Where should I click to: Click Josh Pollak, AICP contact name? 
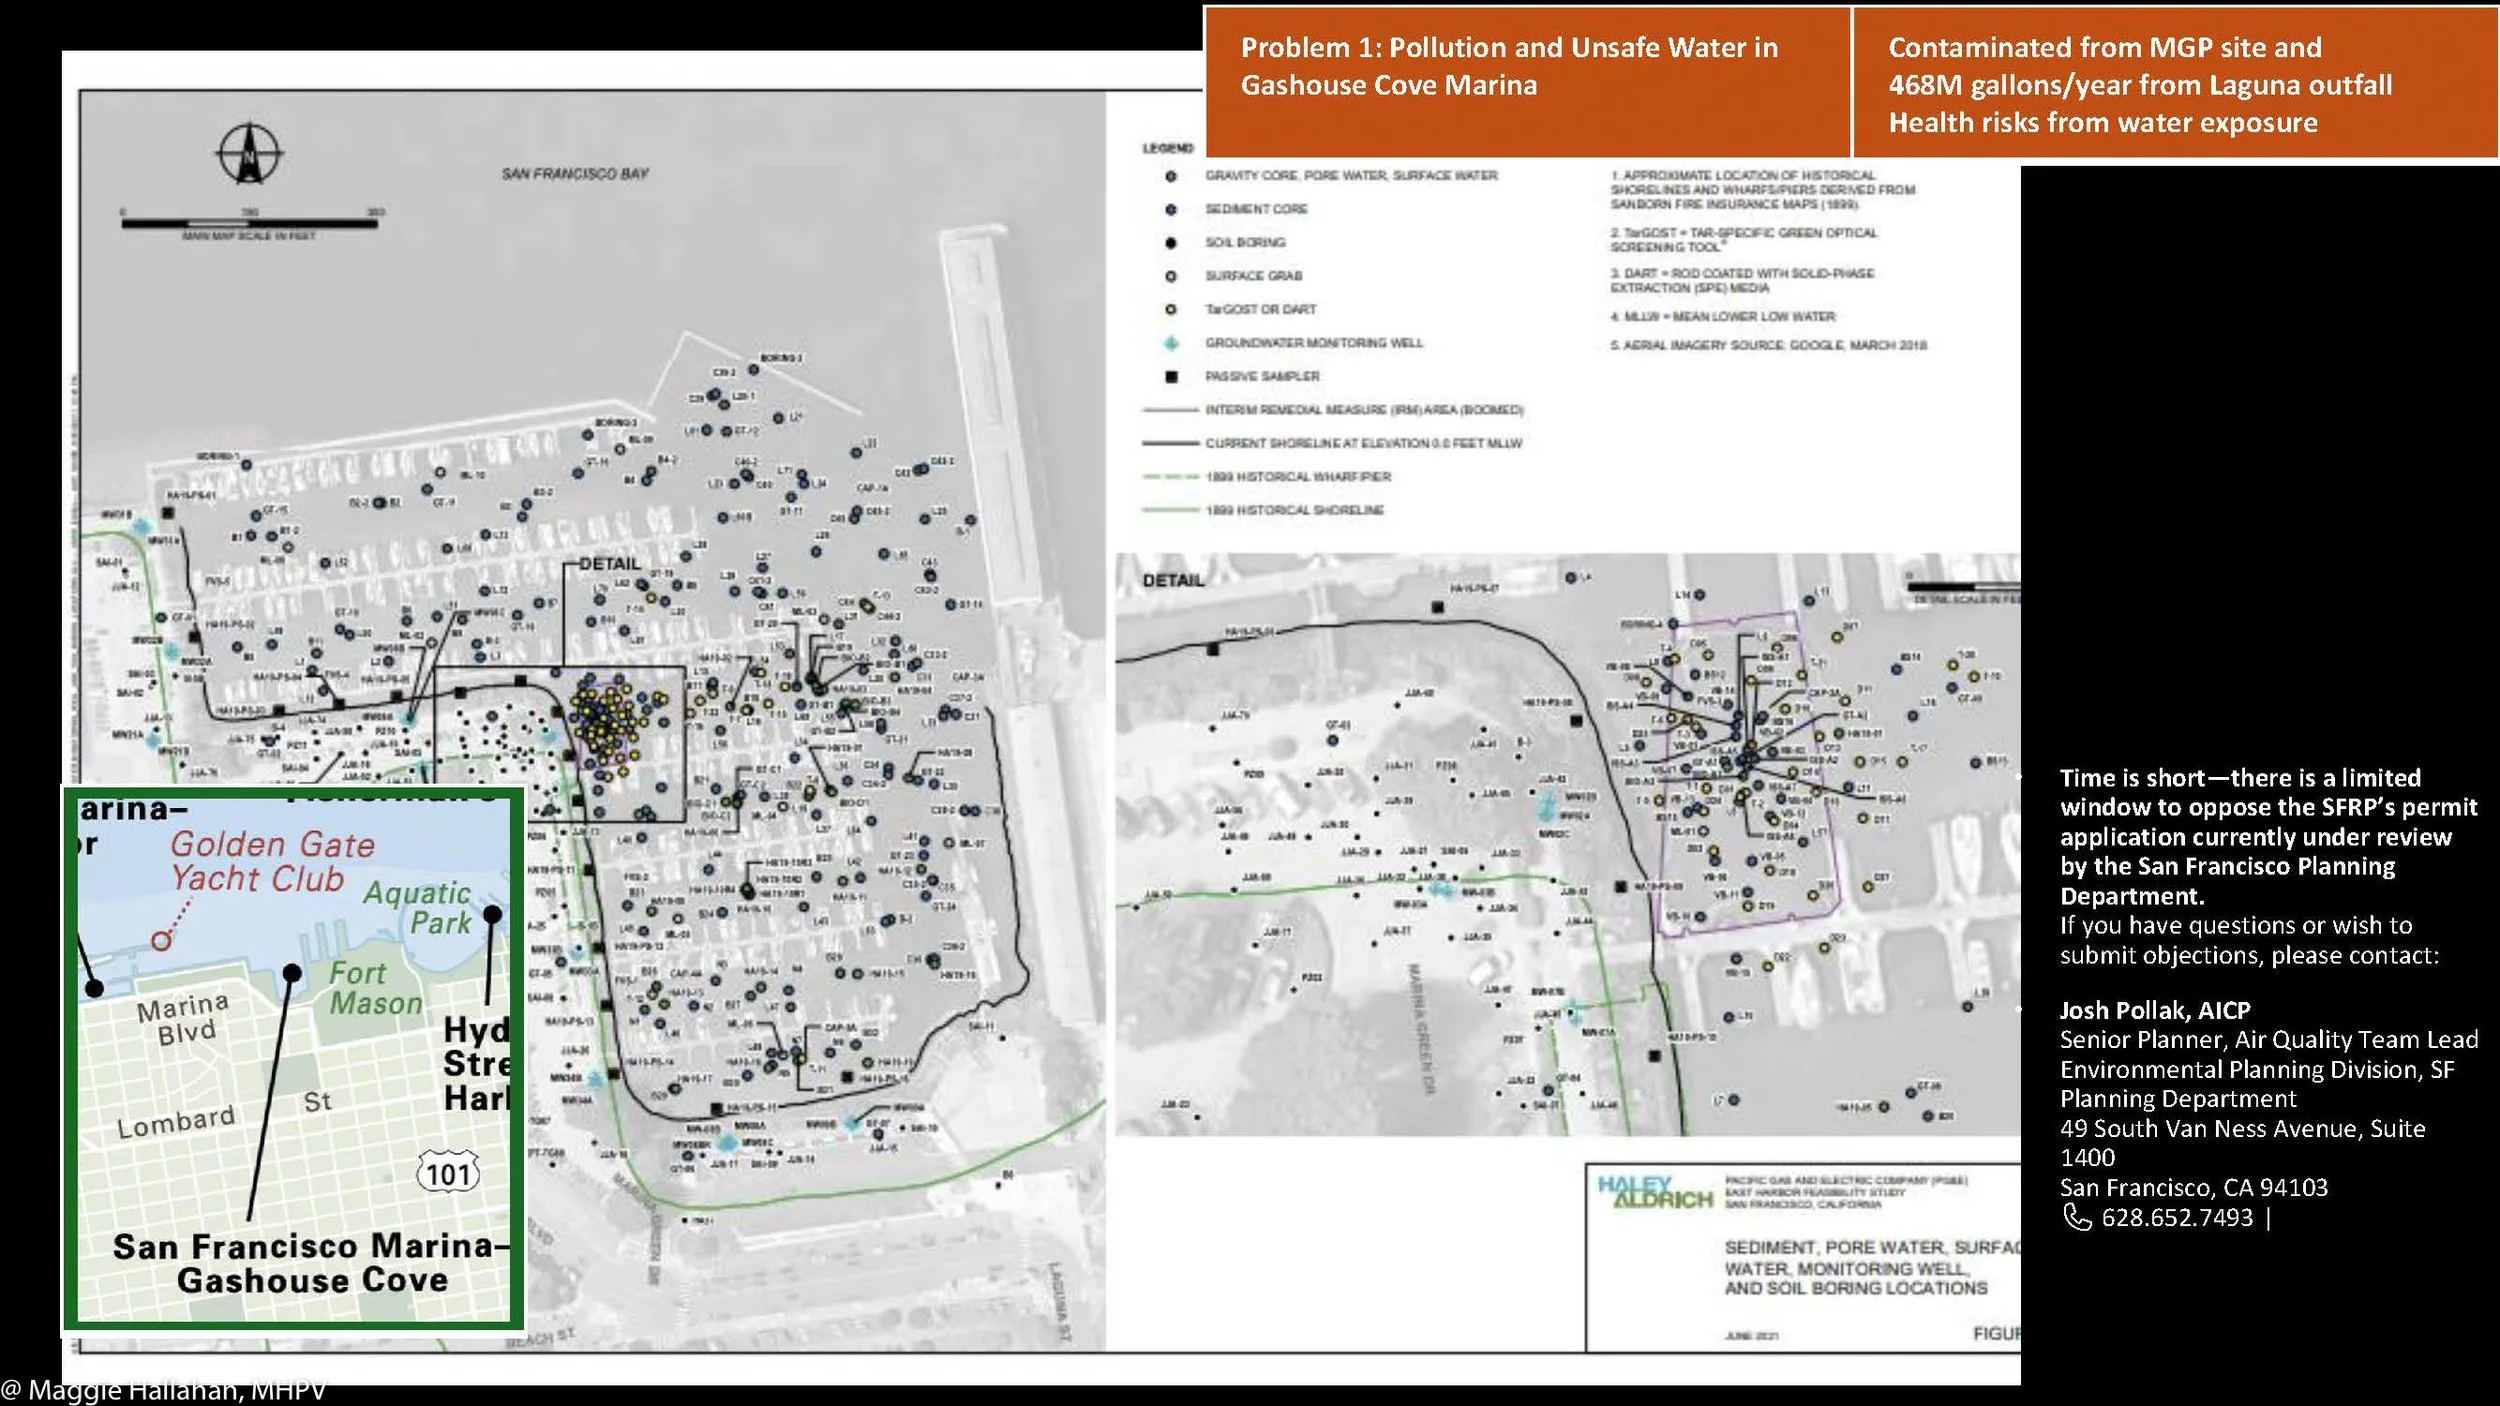2154,1010
